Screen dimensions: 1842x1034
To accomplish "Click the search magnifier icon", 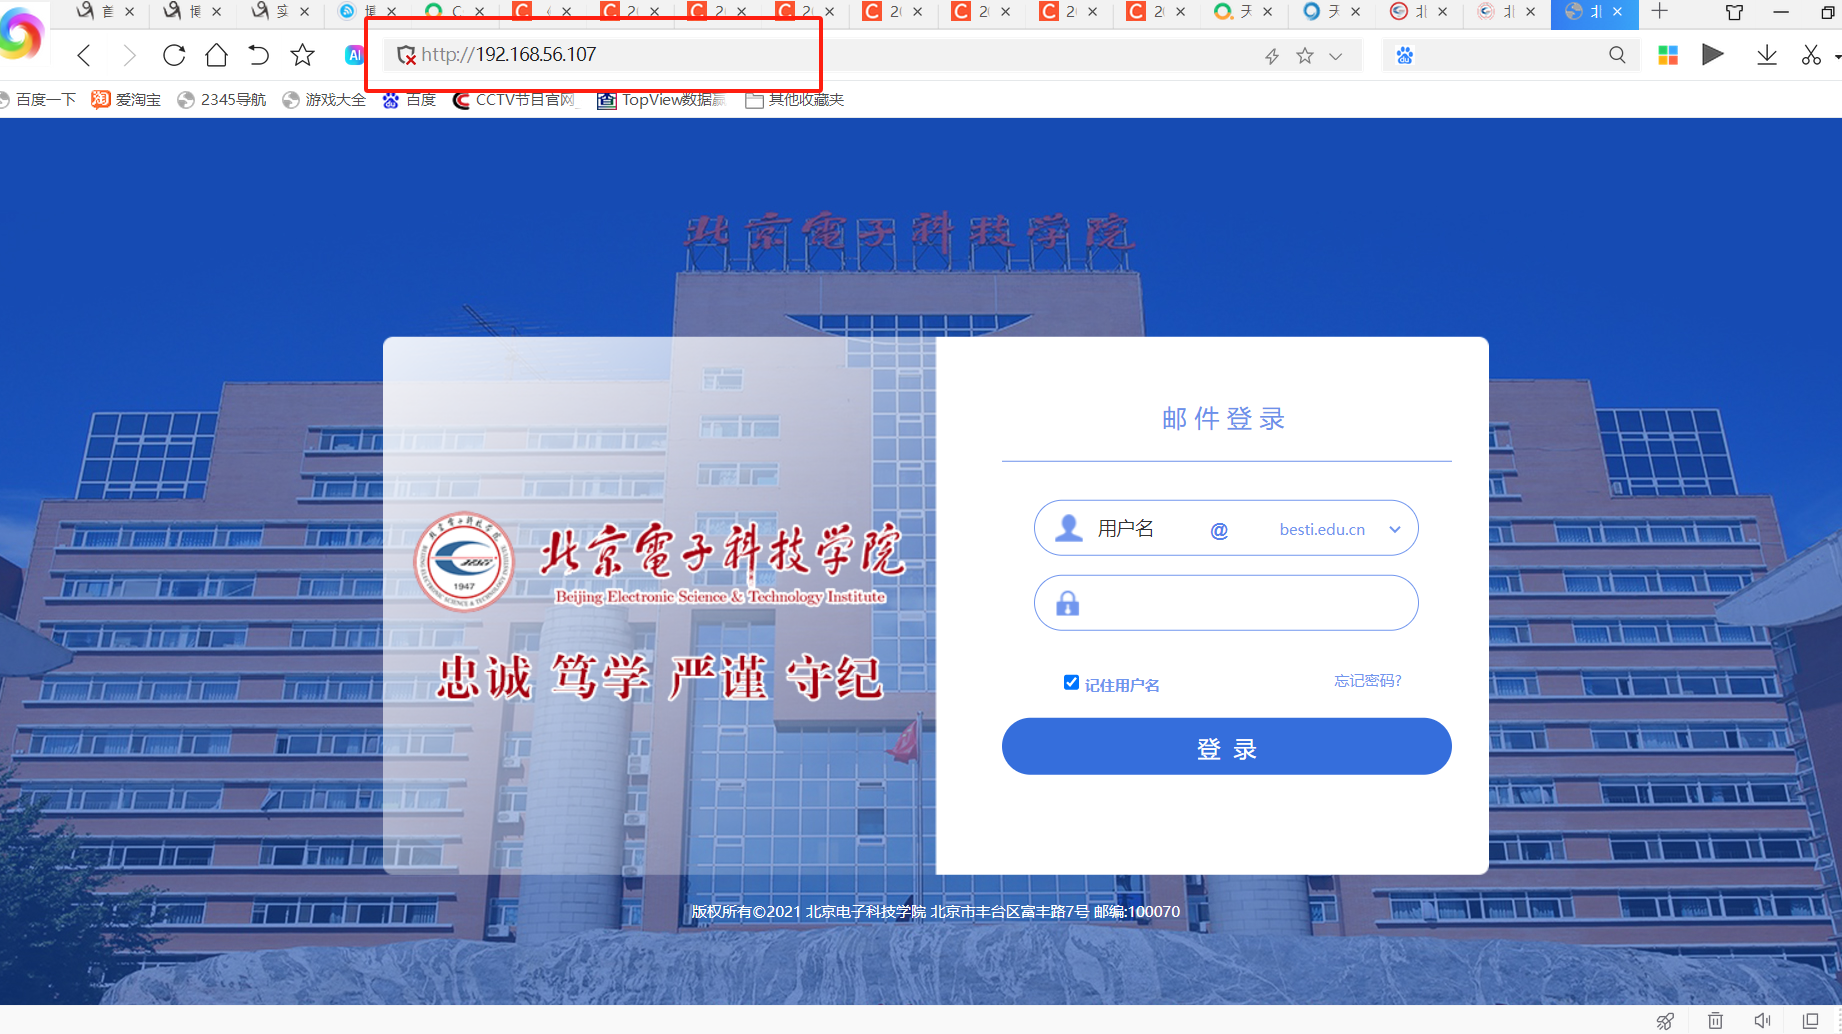I will [x=1617, y=55].
